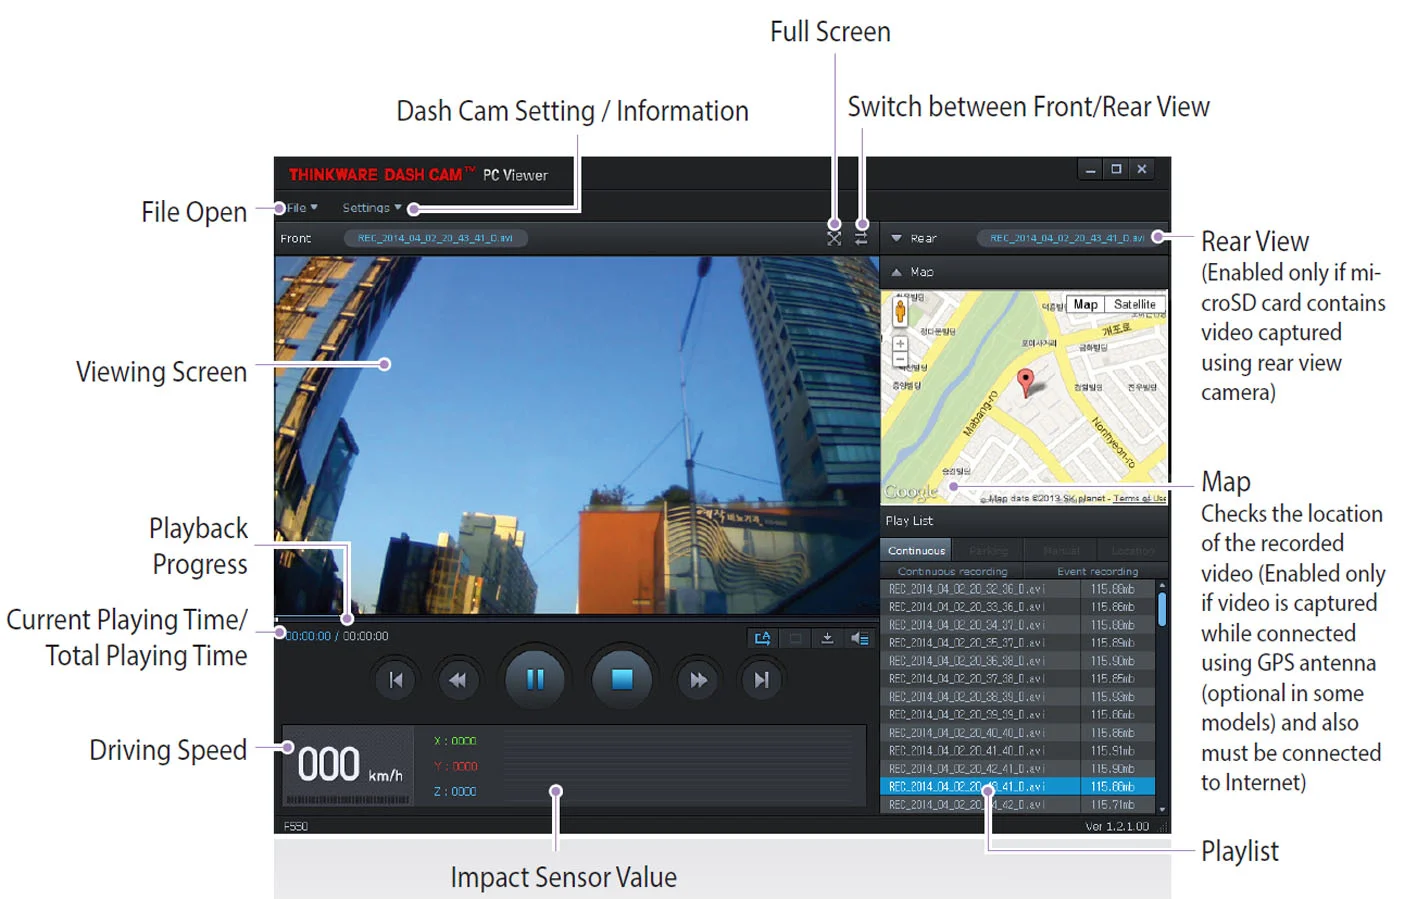Screen dimensions: 1417x899
Task: Click the Z impact sensor value
Action: point(455,791)
